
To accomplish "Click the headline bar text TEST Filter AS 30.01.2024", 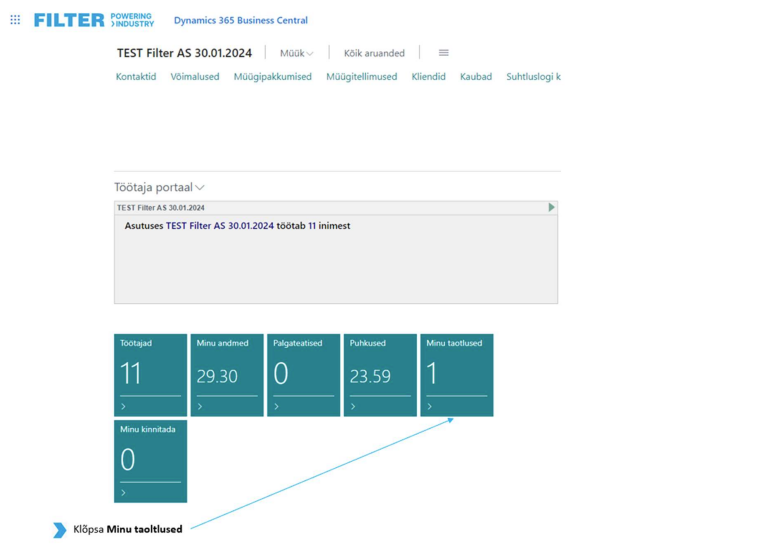I will click(x=161, y=208).
